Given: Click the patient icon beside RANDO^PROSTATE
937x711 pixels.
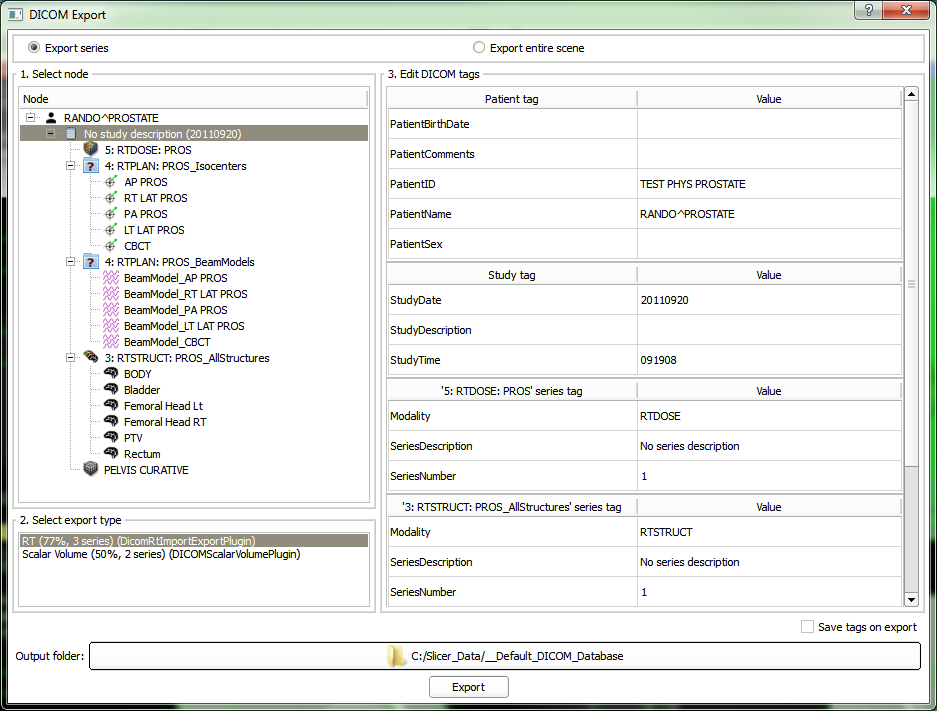Looking at the screenshot, I should pyautogui.click(x=51, y=118).
